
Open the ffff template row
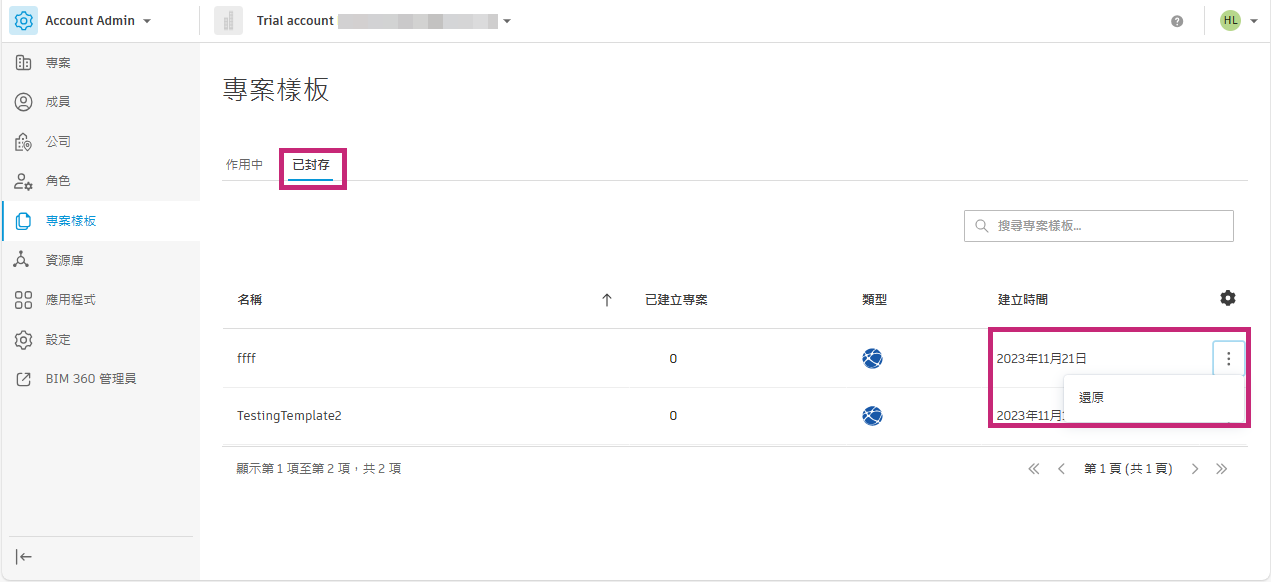[x=246, y=358]
